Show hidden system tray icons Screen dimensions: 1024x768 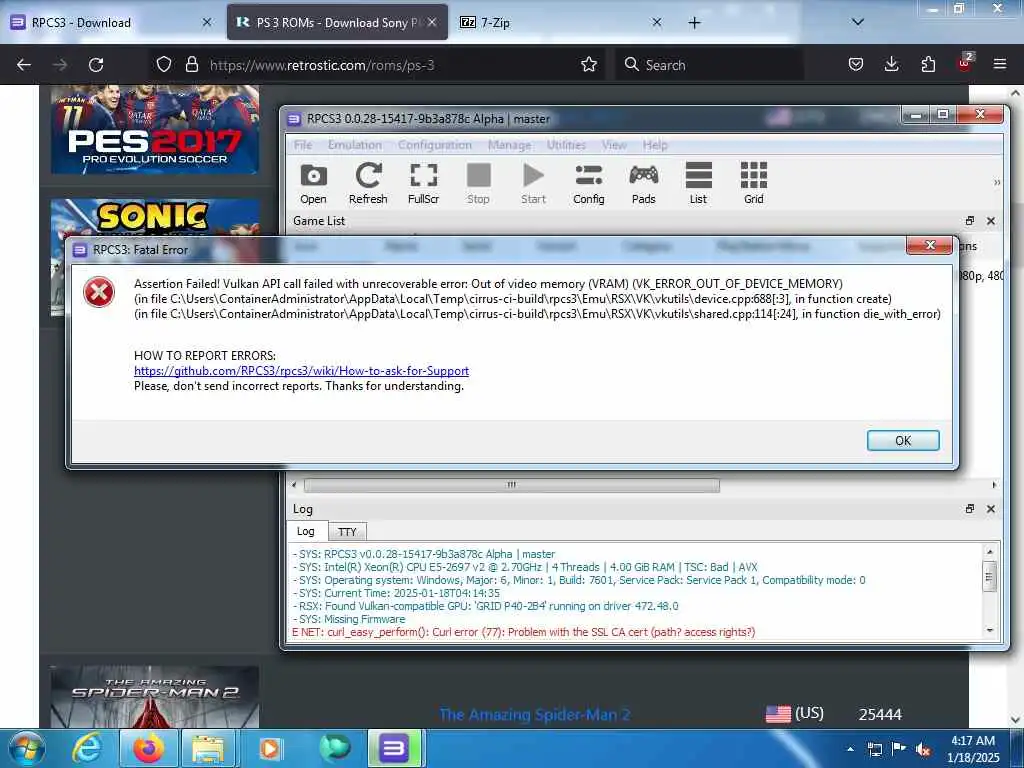tap(850, 749)
